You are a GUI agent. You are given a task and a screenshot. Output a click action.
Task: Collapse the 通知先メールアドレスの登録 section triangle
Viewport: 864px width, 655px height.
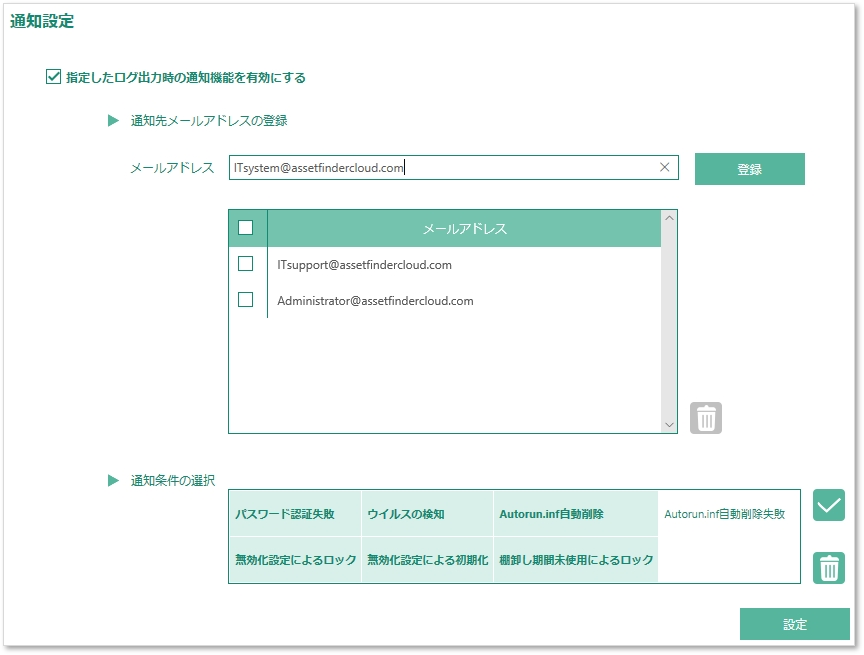(x=114, y=121)
